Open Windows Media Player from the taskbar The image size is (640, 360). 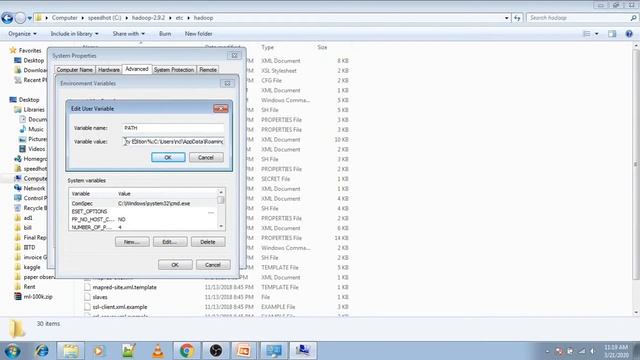tap(99, 351)
